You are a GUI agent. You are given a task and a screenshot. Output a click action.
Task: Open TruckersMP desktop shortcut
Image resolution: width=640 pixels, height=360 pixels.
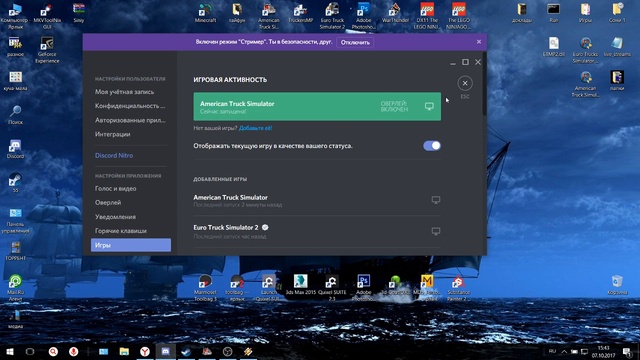point(300,13)
